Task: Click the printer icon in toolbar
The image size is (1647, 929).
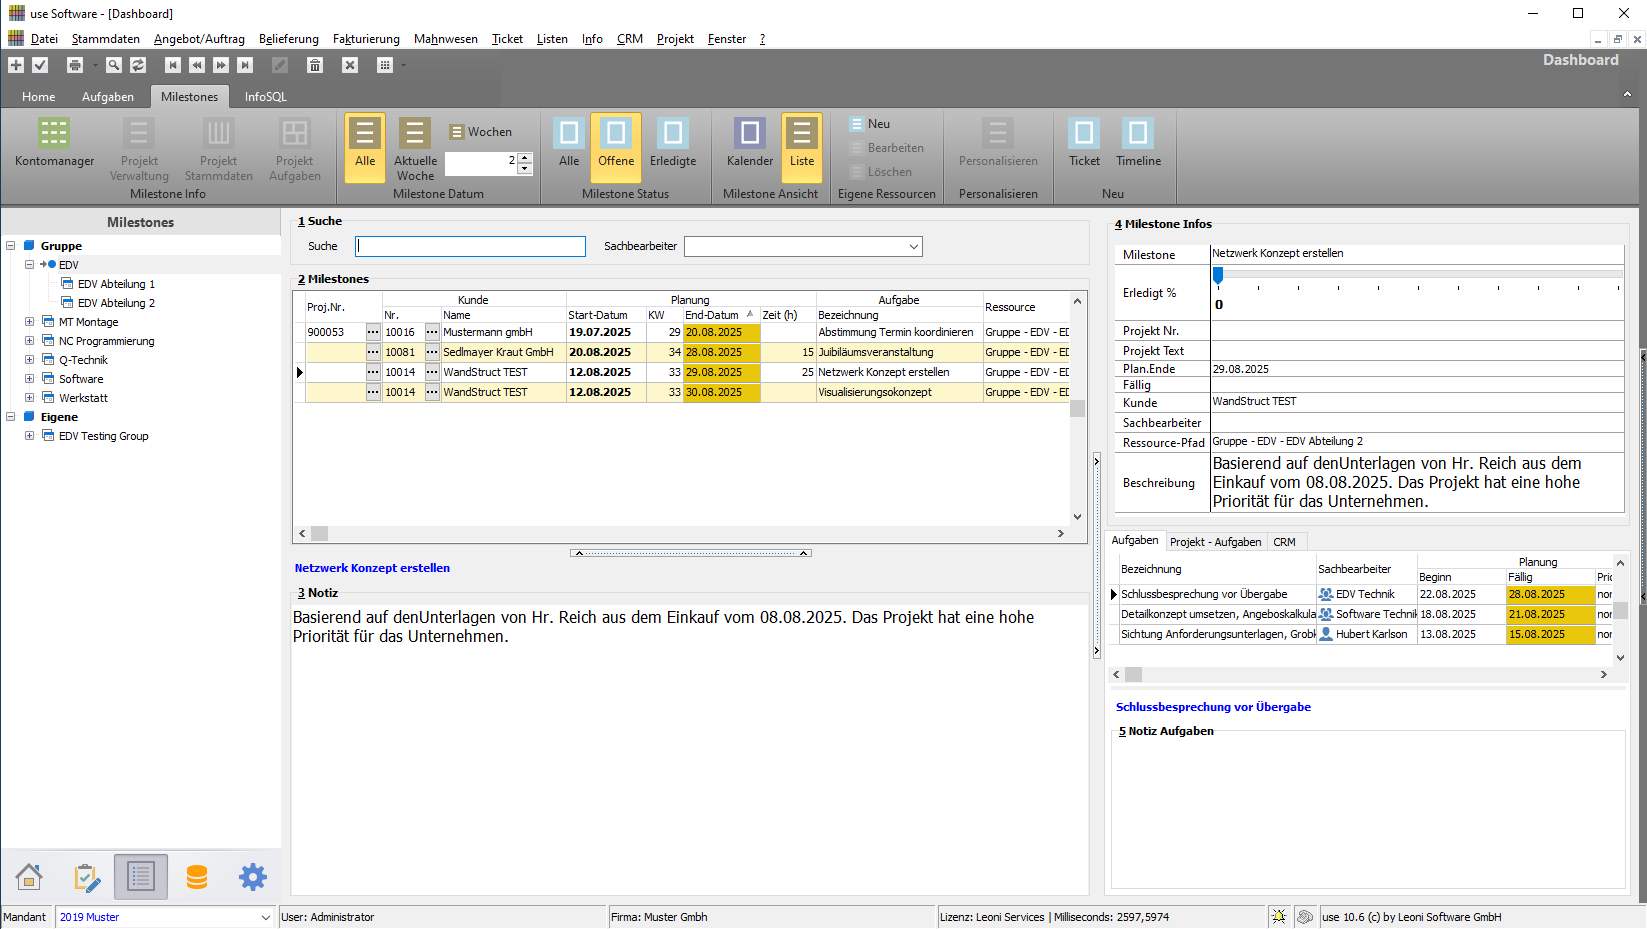Action: coord(75,65)
